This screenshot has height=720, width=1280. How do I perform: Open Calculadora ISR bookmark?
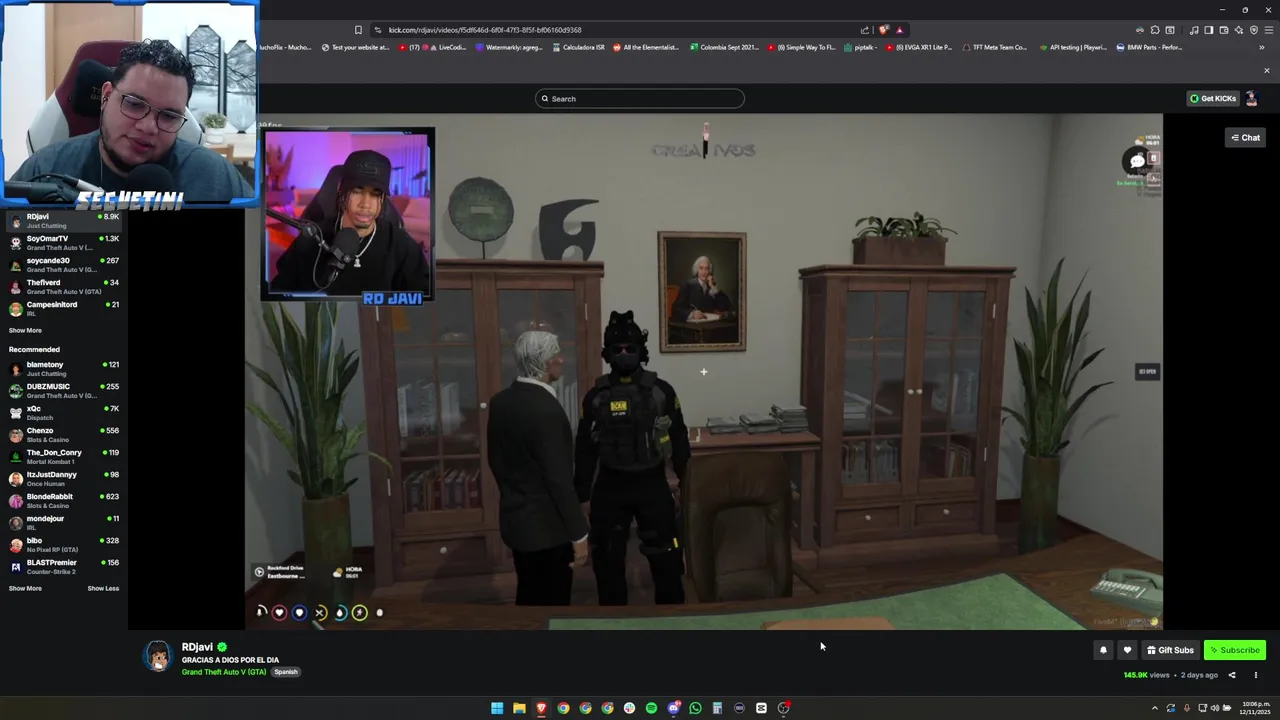[x=578, y=47]
